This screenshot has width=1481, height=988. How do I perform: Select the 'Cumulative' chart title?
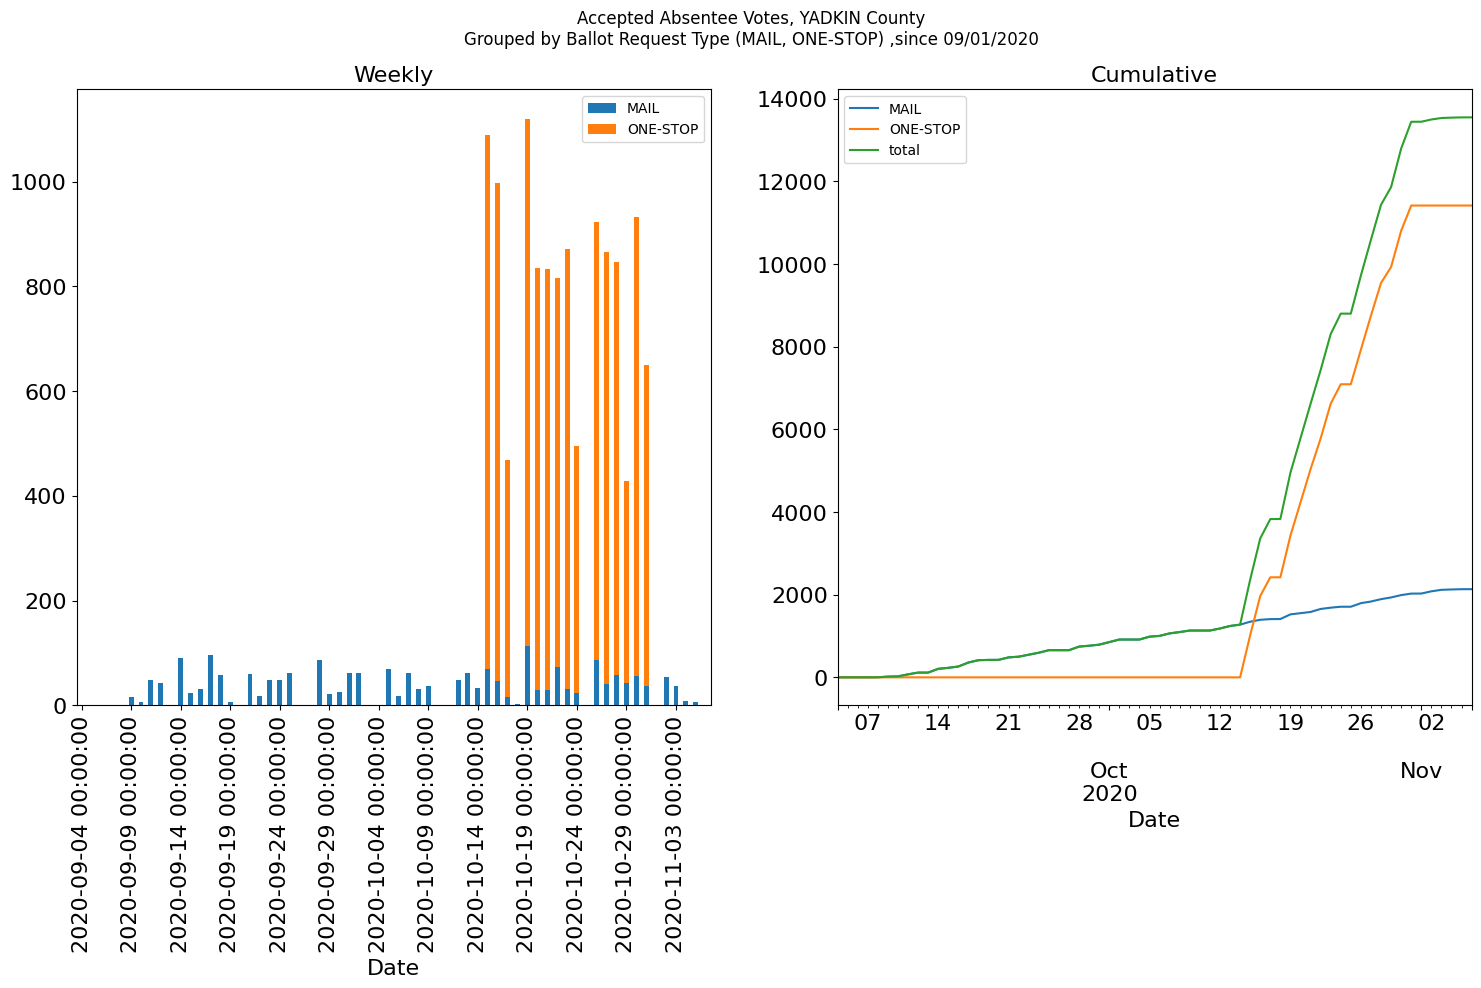(x=1154, y=75)
